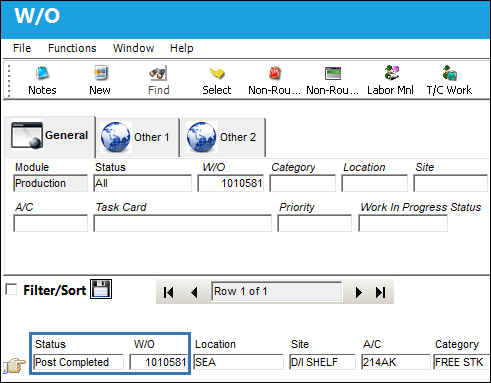Open the T/C Work icon
Screen dimensions: 491x383
[x=449, y=73]
